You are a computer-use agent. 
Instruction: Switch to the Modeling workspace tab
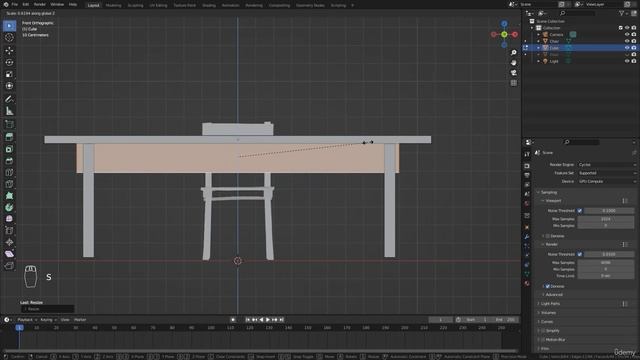click(x=113, y=5)
